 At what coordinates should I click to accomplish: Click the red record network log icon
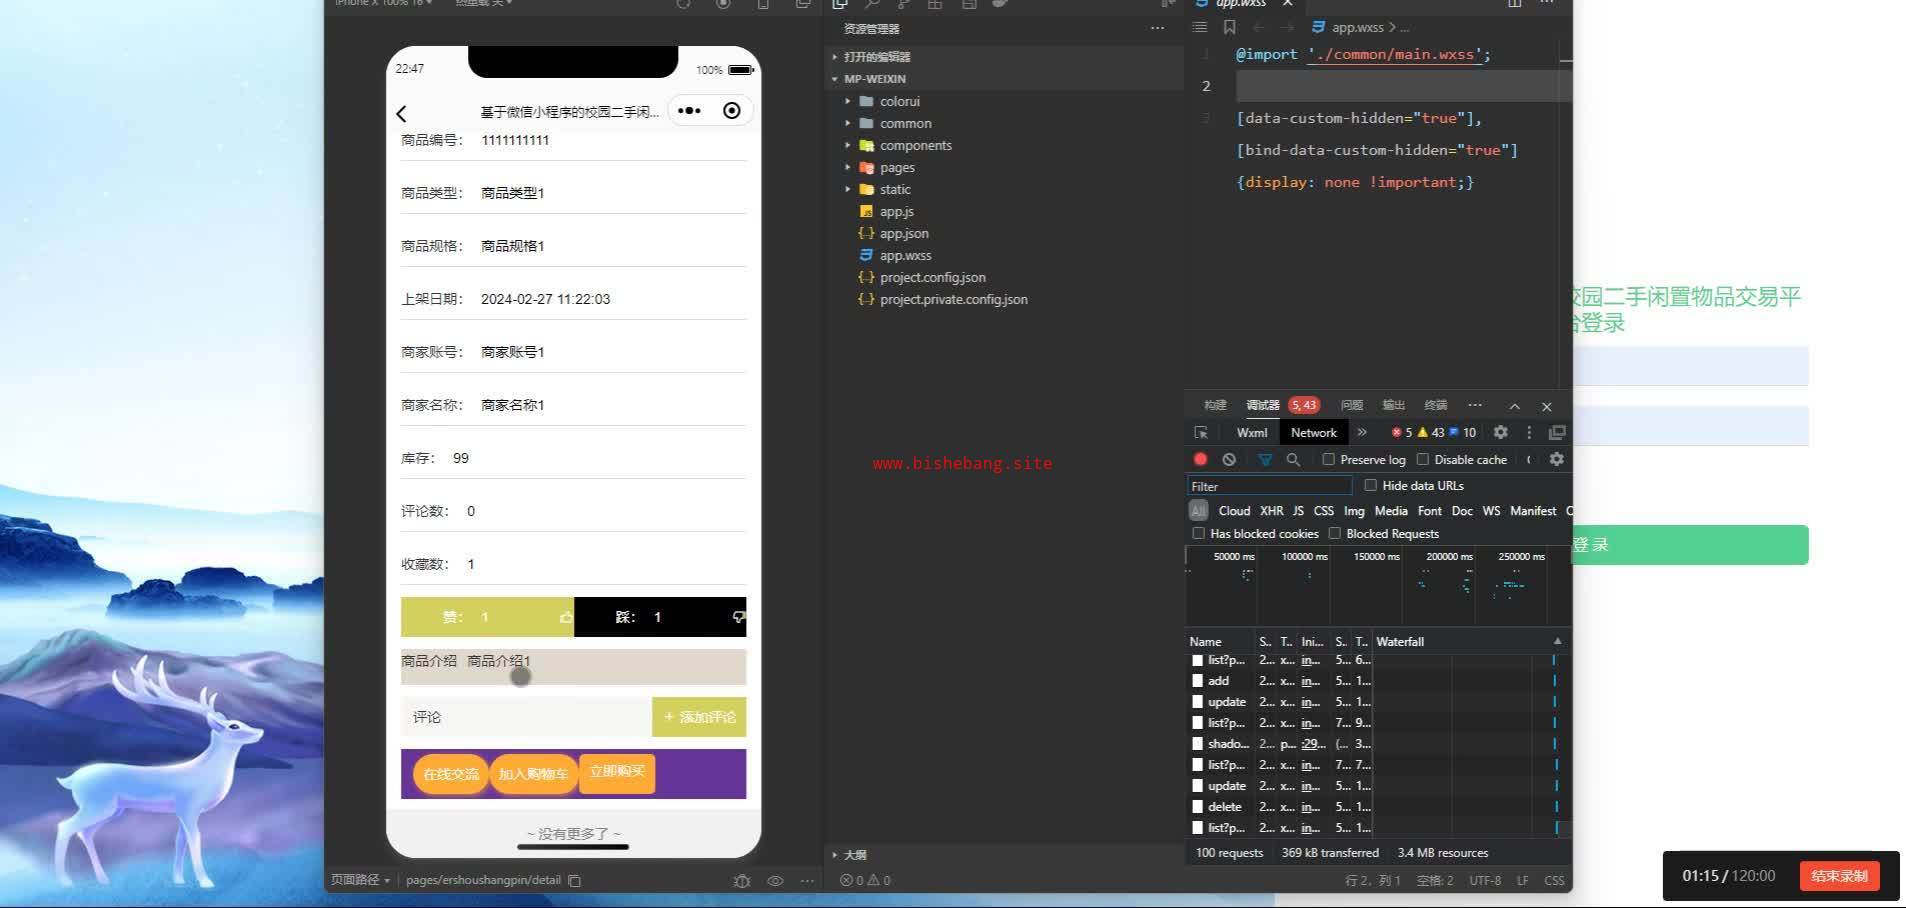[x=1200, y=460]
